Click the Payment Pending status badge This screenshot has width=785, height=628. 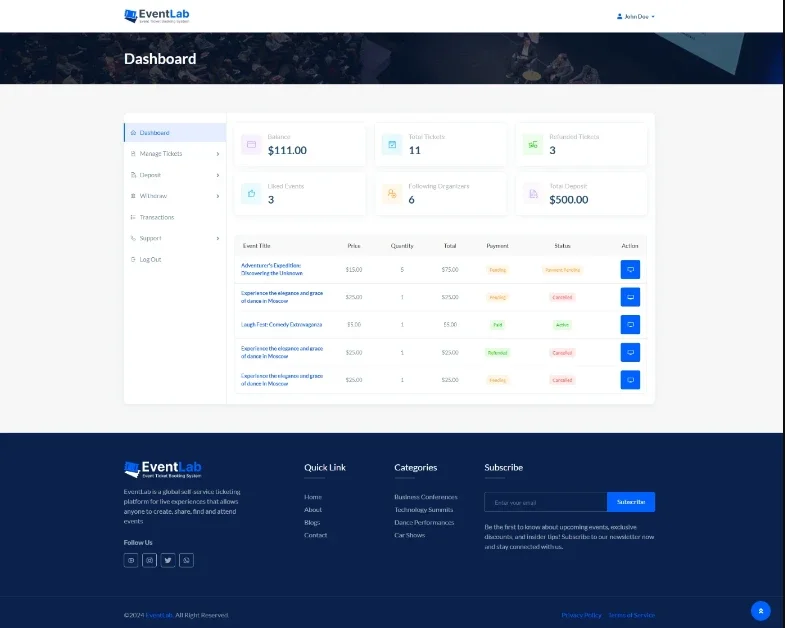[x=562, y=270]
